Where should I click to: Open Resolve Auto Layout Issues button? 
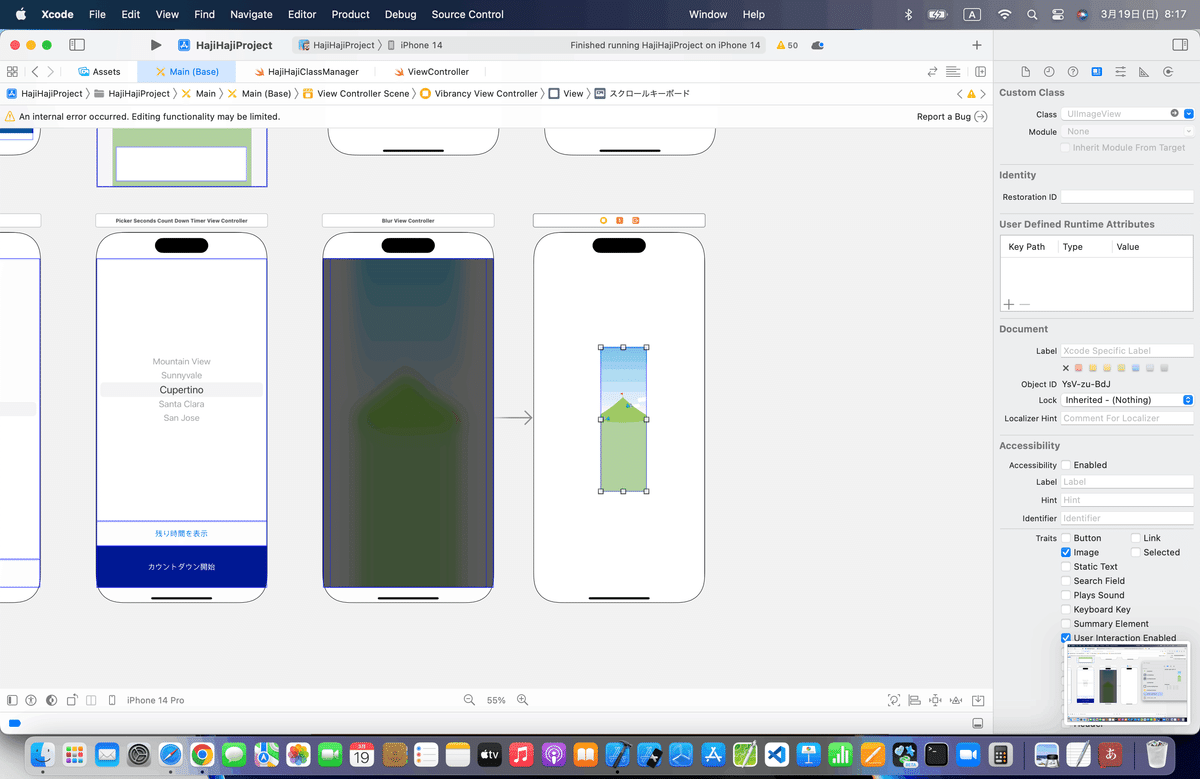[956, 700]
